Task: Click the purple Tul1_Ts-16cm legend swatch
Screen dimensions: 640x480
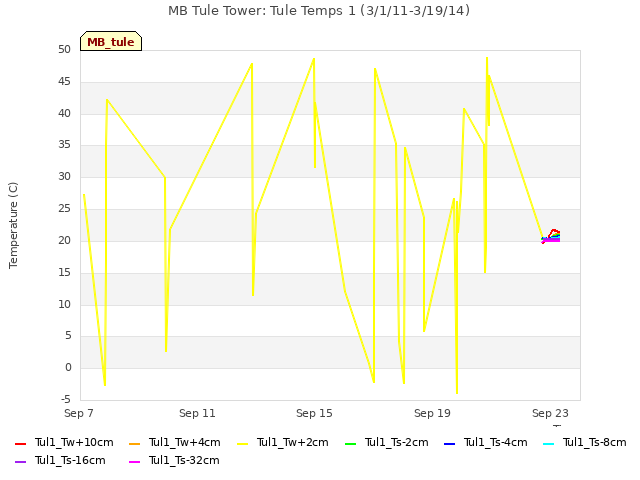Action: click(x=20, y=462)
